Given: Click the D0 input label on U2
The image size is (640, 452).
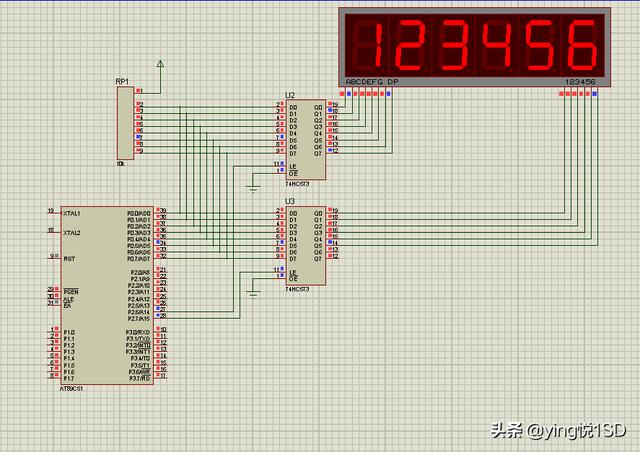Looking at the screenshot, I should coord(293,107).
